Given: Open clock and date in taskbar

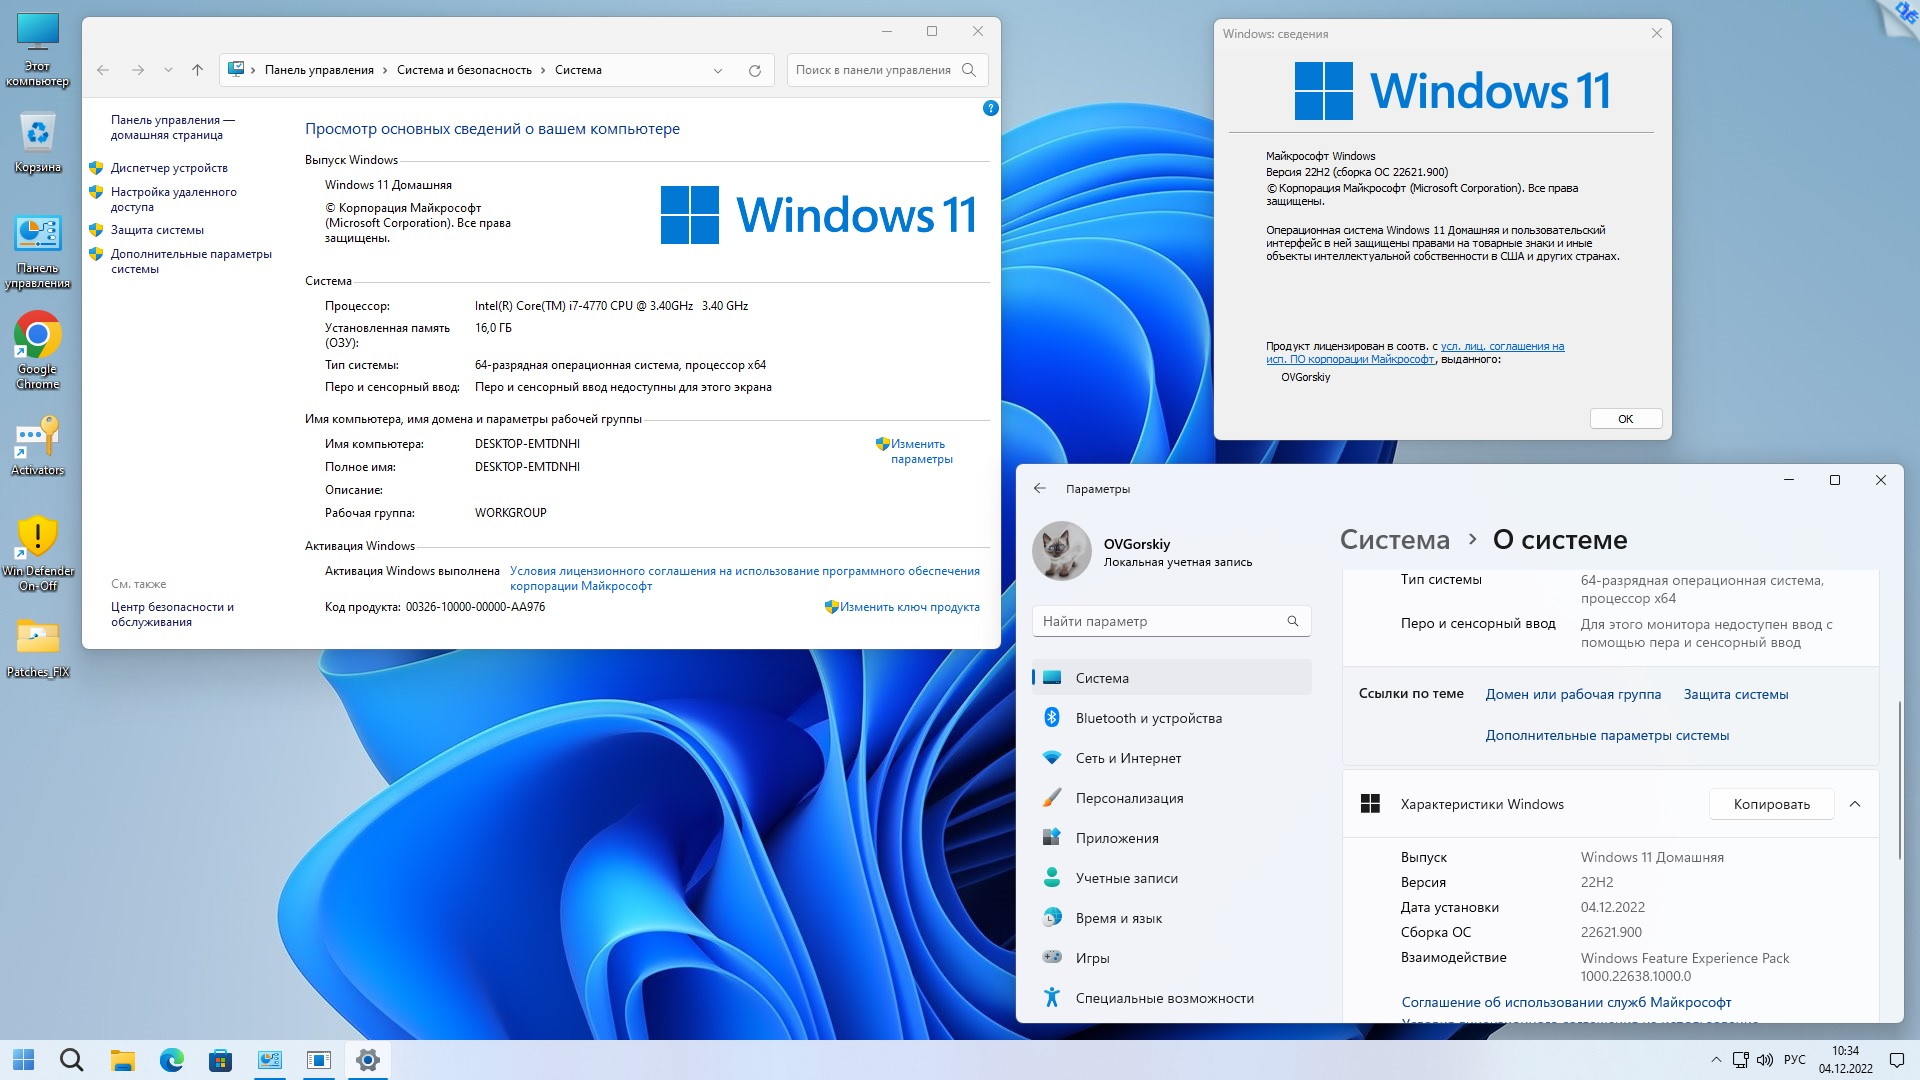Looking at the screenshot, I should [x=1845, y=1060].
